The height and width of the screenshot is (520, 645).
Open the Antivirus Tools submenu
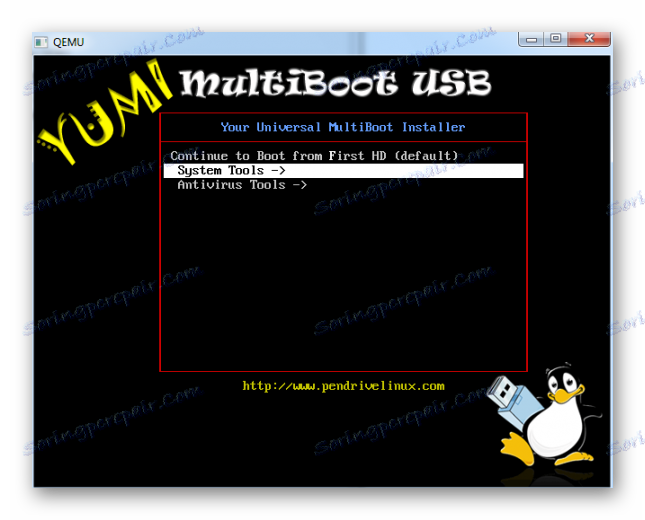242,185
